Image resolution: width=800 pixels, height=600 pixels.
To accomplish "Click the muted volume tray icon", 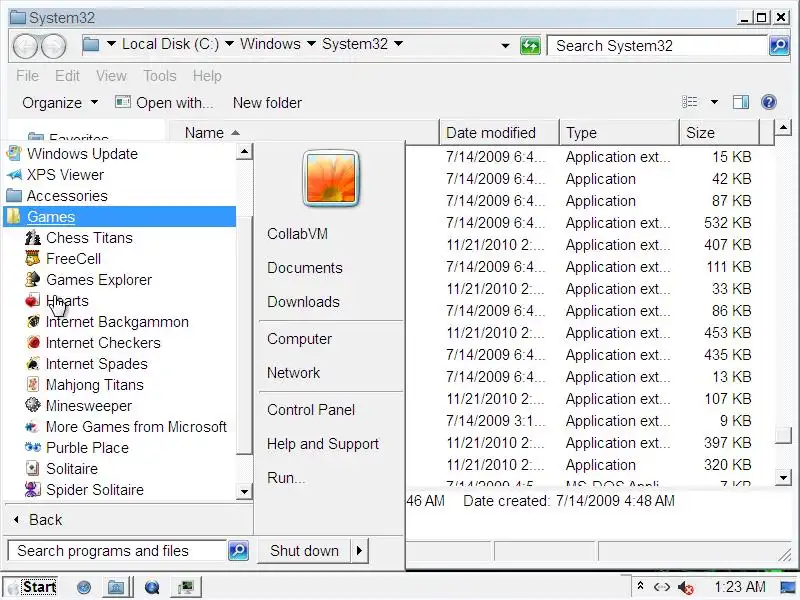I will click(686, 588).
